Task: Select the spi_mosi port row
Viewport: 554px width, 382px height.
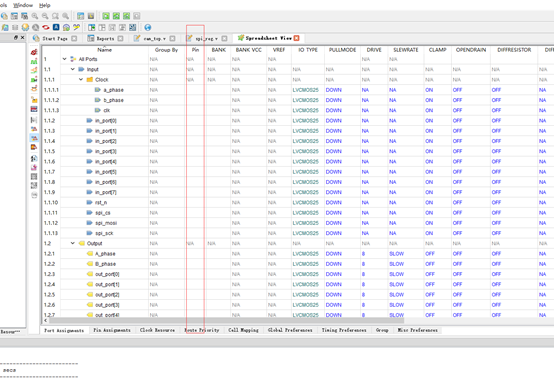Action: pyautogui.click(x=297, y=223)
